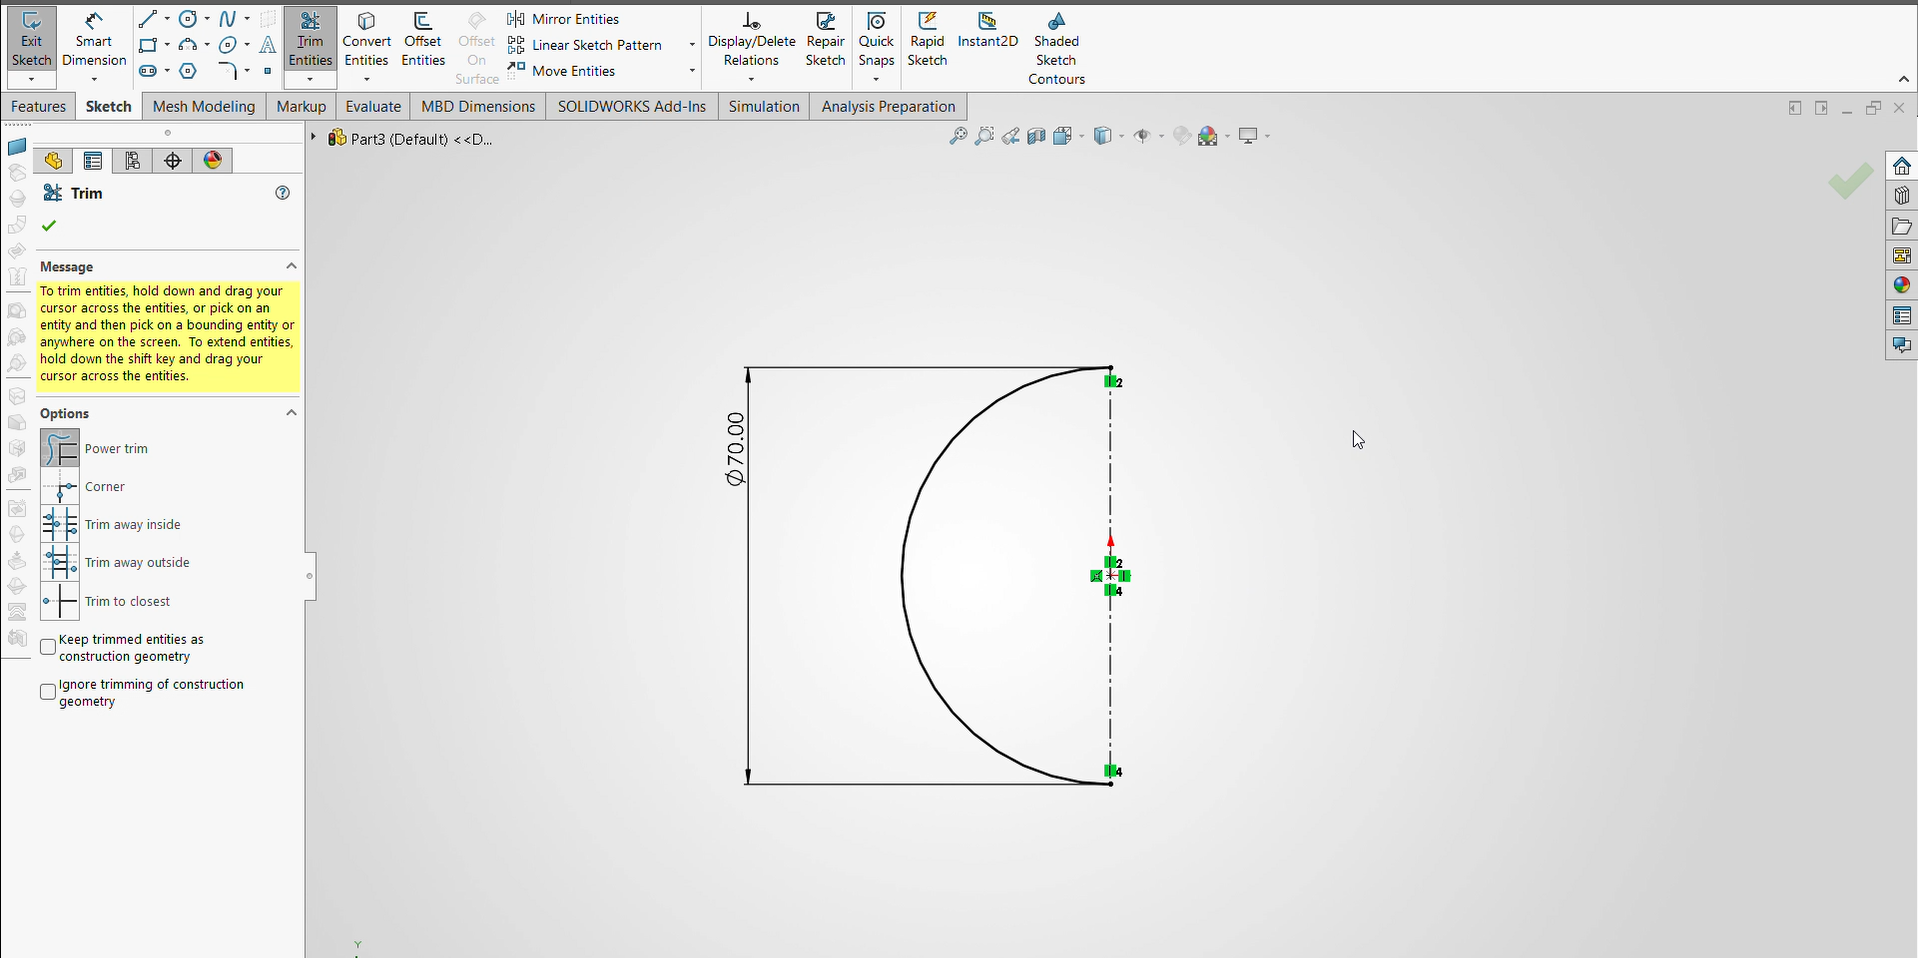Image resolution: width=1918 pixels, height=958 pixels.
Task: Open the ConfigurationManager tab
Action: click(x=133, y=161)
